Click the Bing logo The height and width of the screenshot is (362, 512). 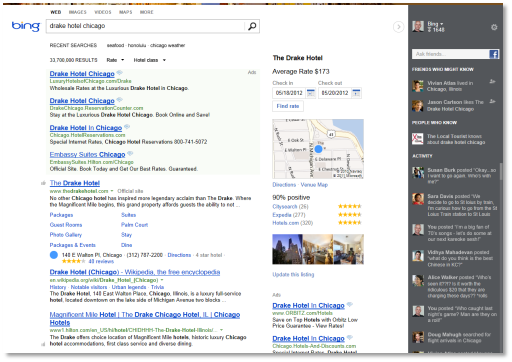pos(26,26)
